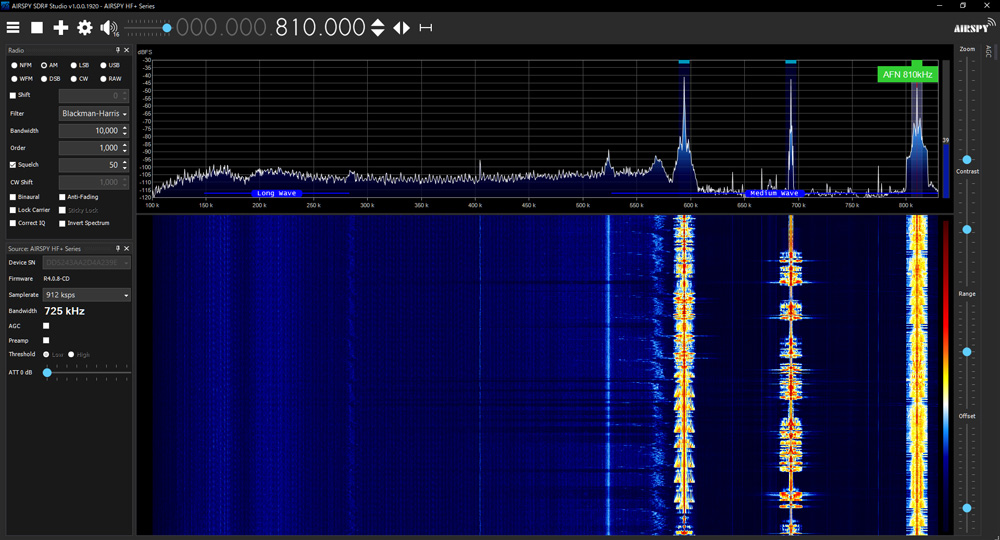Mute audio with the speaker icon
This screenshot has width=1000, height=540.
(x=108, y=27)
